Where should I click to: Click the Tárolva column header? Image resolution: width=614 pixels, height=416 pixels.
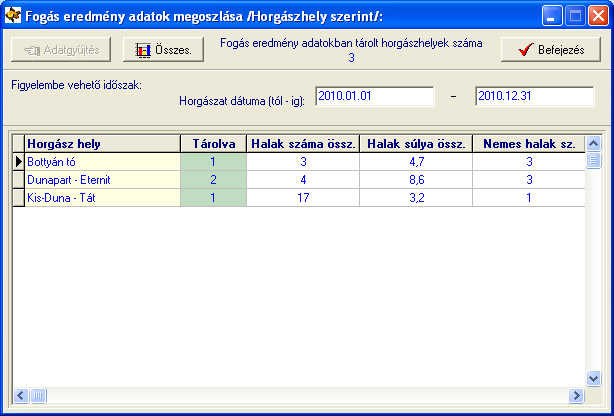(213, 144)
